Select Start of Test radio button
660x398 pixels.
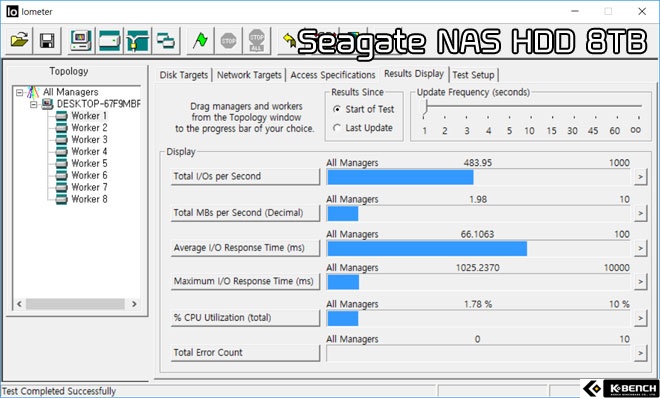point(337,109)
